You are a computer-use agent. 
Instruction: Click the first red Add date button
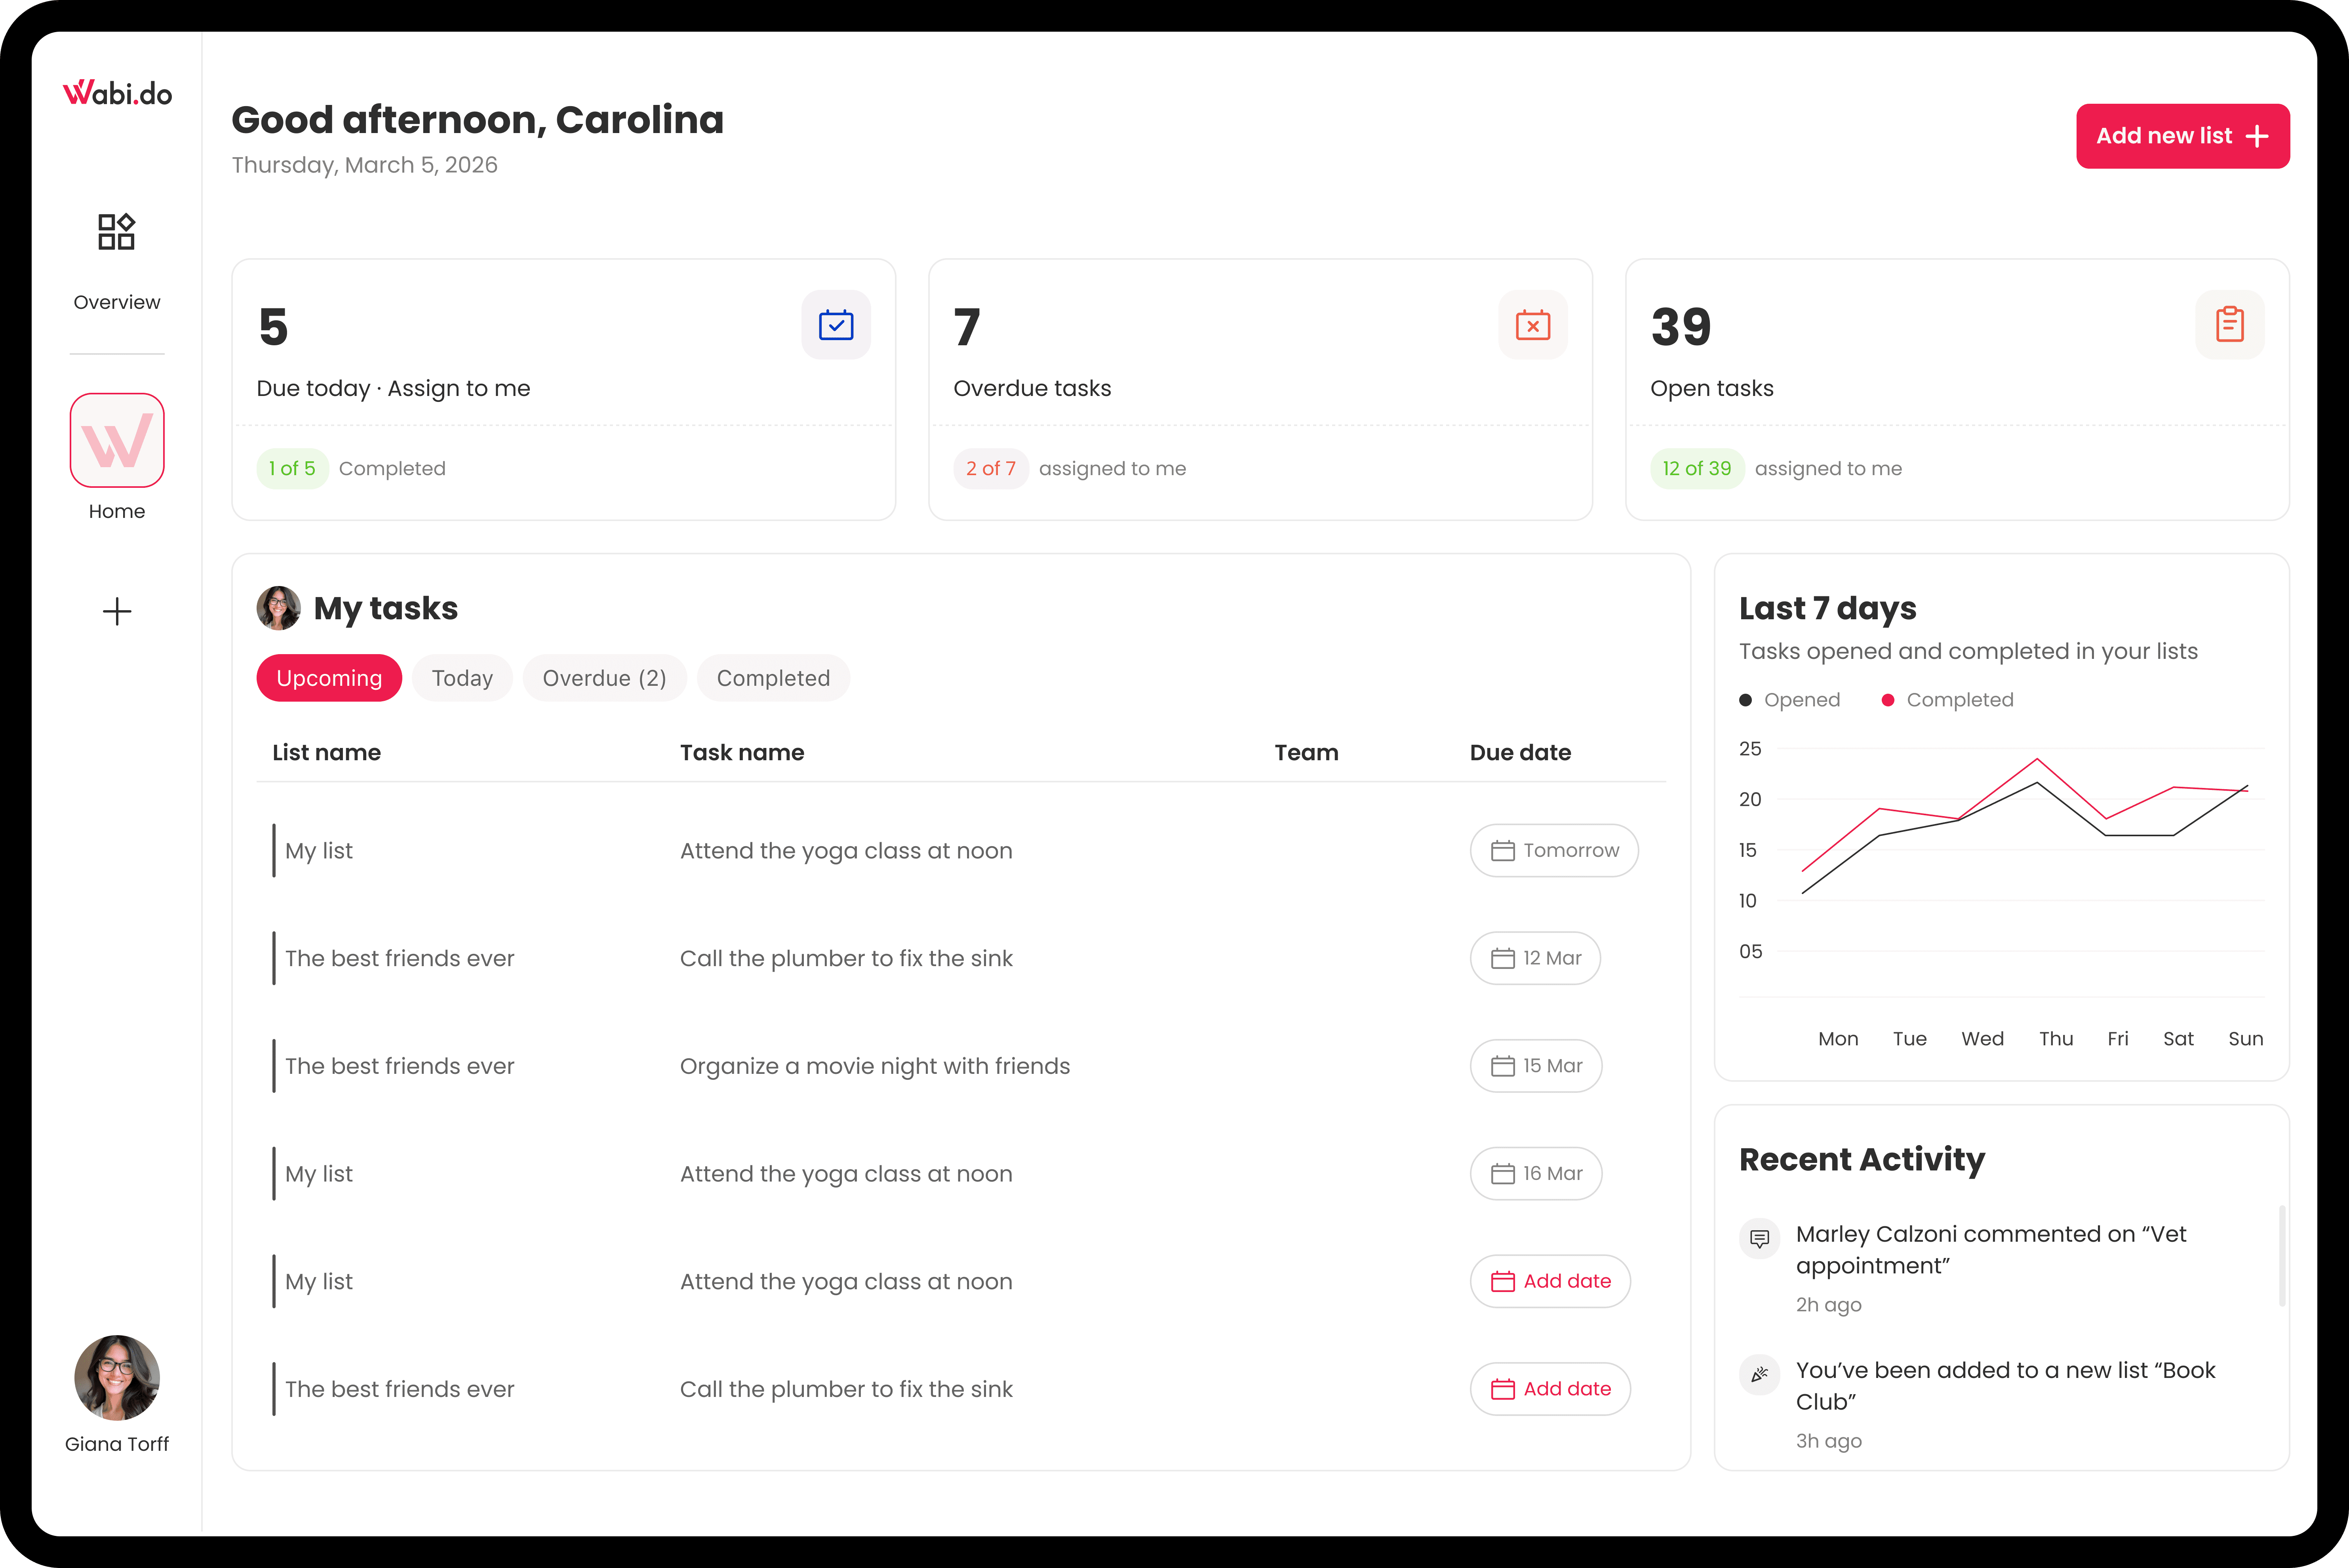tap(1550, 1281)
